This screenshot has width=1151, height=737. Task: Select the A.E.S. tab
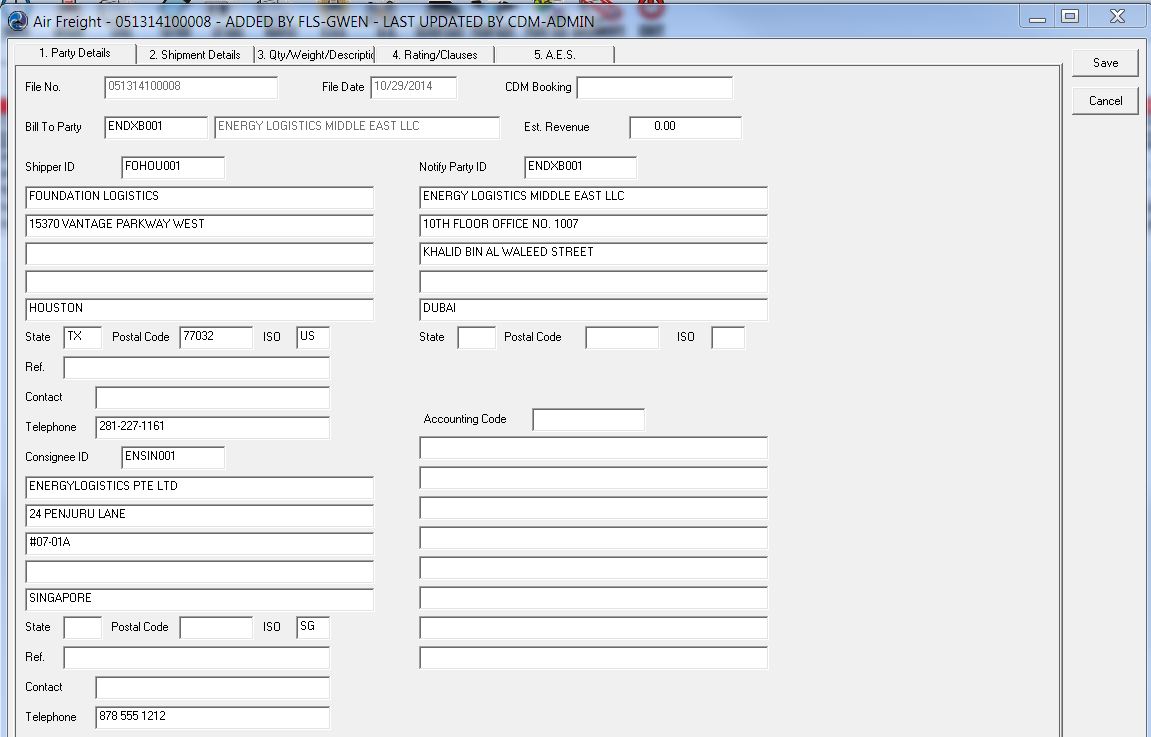pos(554,55)
